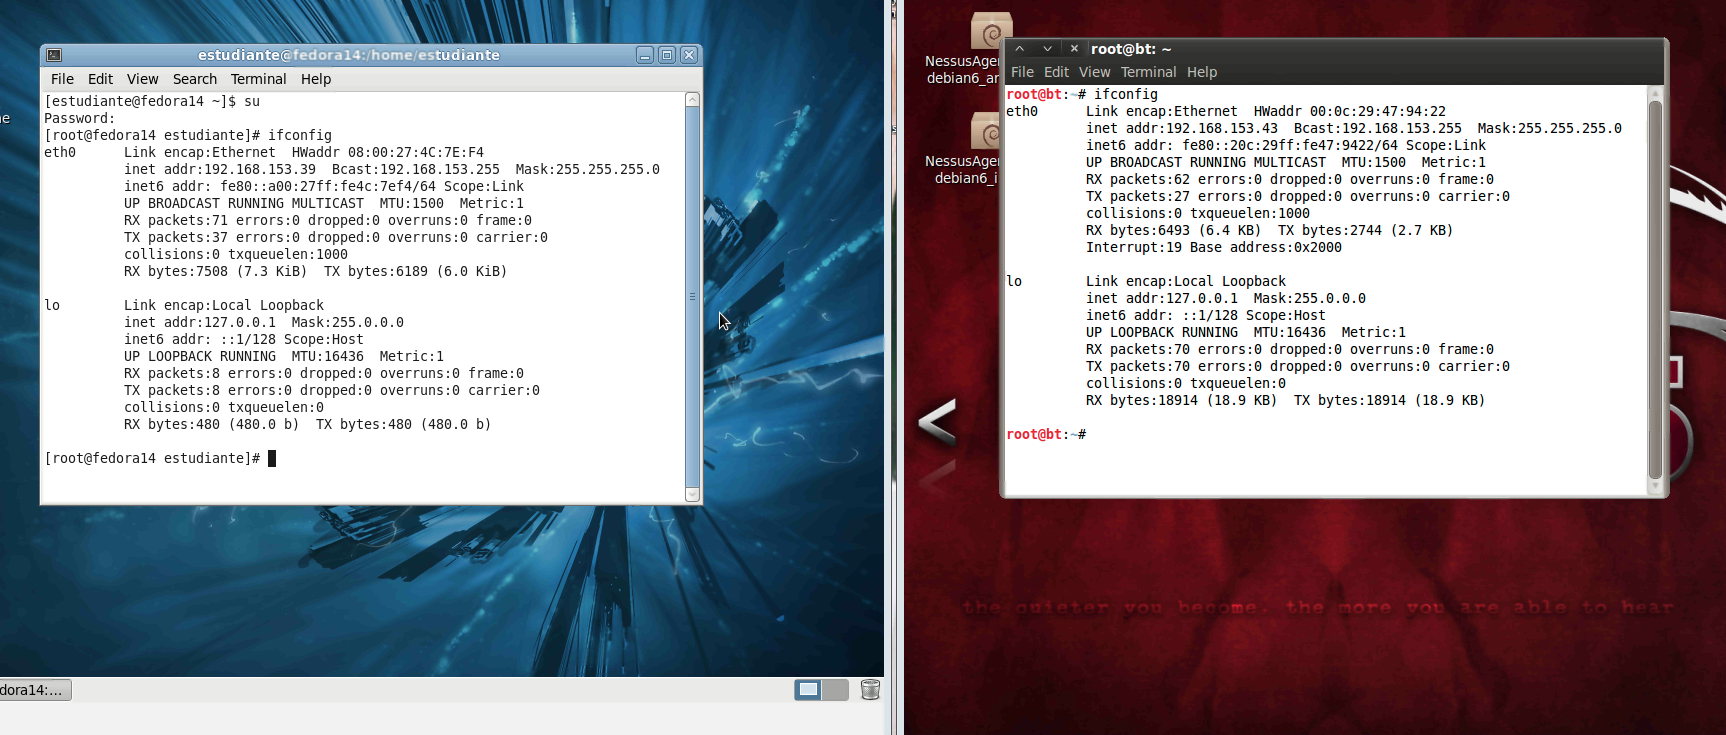Image resolution: width=1726 pixels, height=735 pixels.
Task: Click the root@bt terminal vertical scrollbar
Action: click(1655, 290)
